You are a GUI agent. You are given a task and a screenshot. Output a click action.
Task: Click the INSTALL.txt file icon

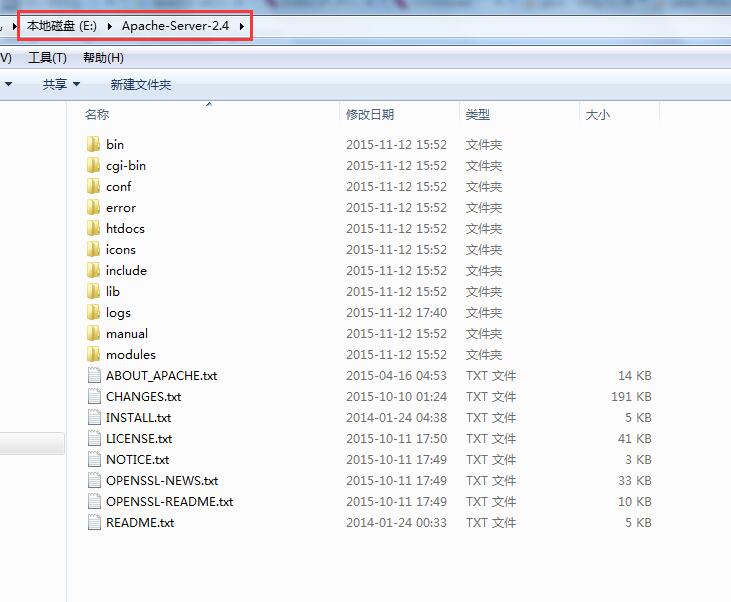coord(94,417)
